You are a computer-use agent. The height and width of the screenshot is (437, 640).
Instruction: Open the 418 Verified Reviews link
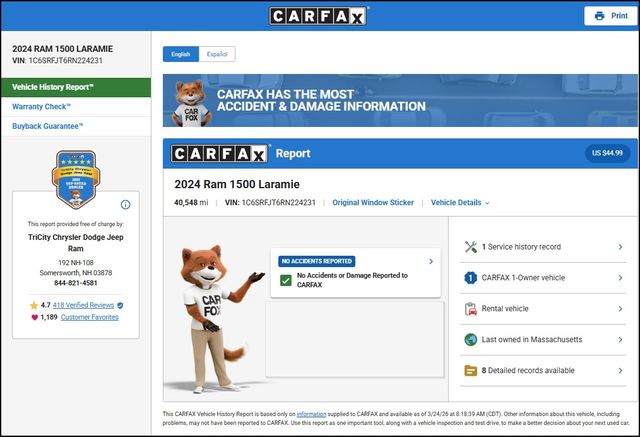(84, 304)
